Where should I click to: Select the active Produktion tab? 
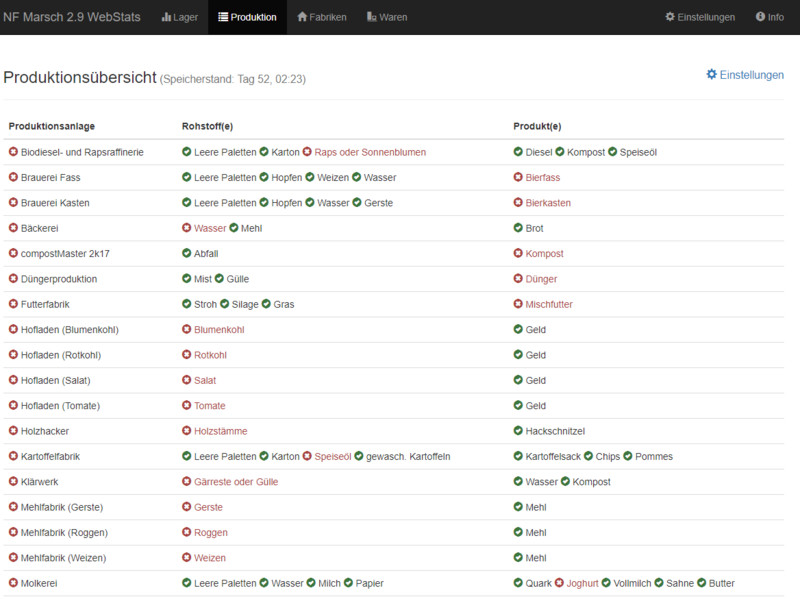click(247, 17)
